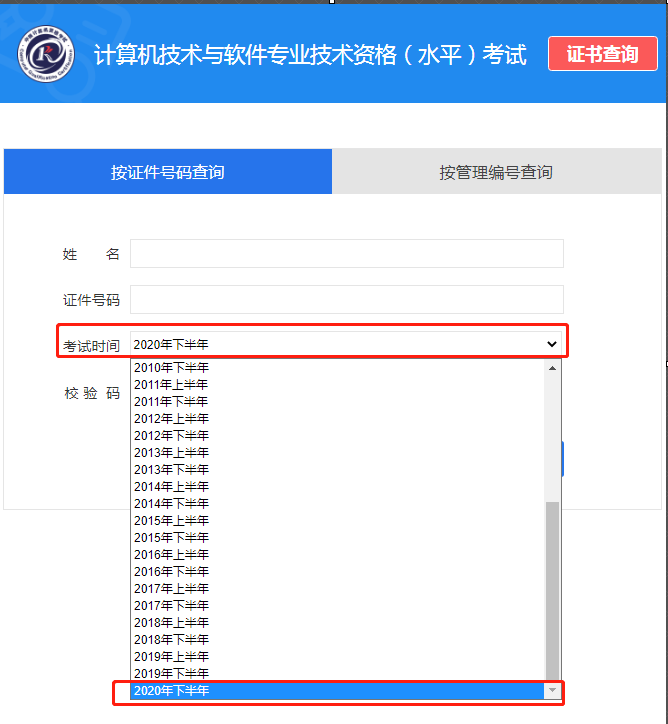Choose 2018年下半年 from the list

click(x=172, y=639)
